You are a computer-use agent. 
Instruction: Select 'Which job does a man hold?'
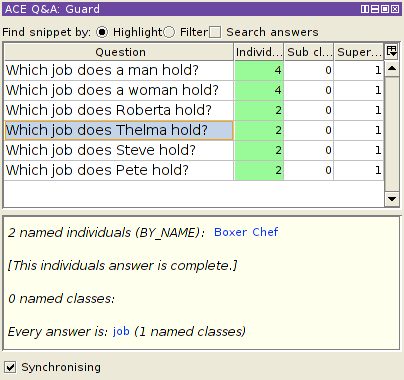tap(119, 70)
